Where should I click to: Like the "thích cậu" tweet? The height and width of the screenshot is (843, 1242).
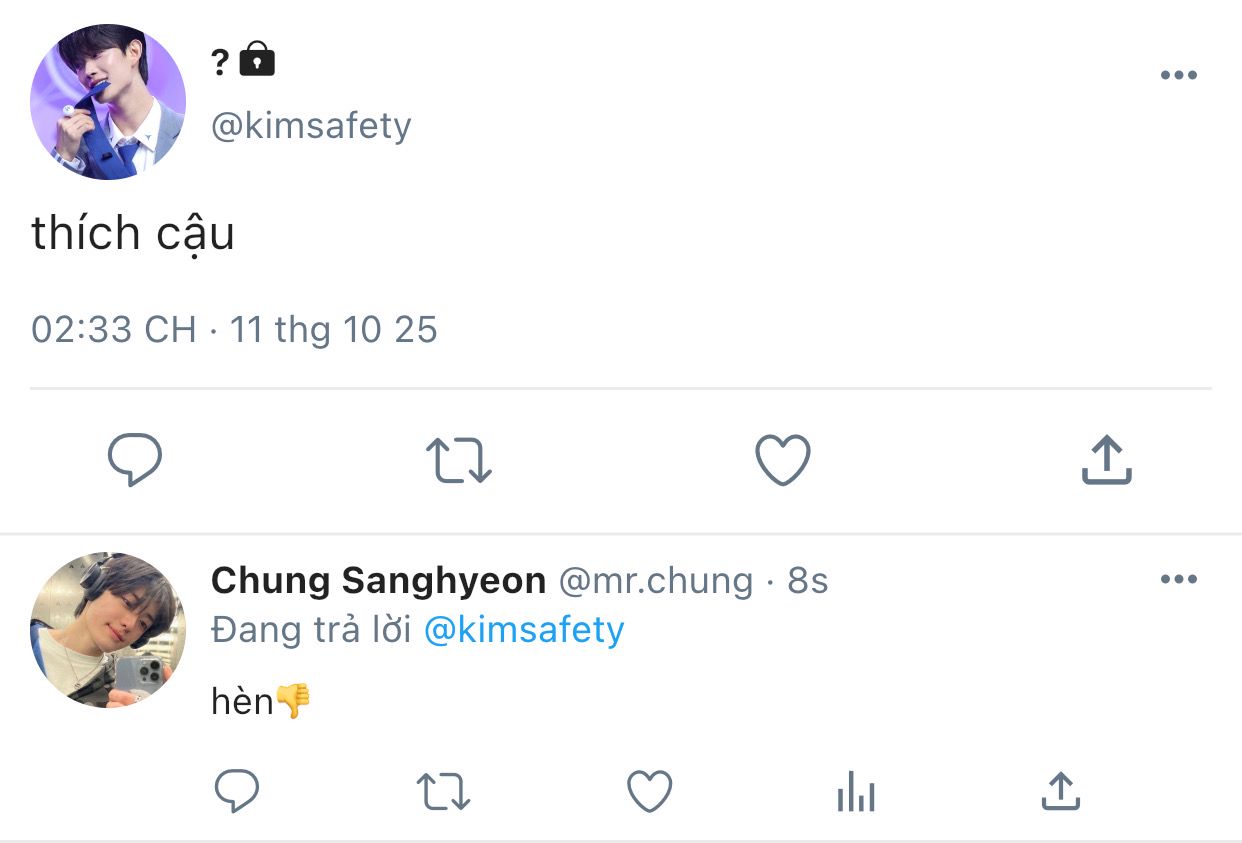(x=782, y=461)
